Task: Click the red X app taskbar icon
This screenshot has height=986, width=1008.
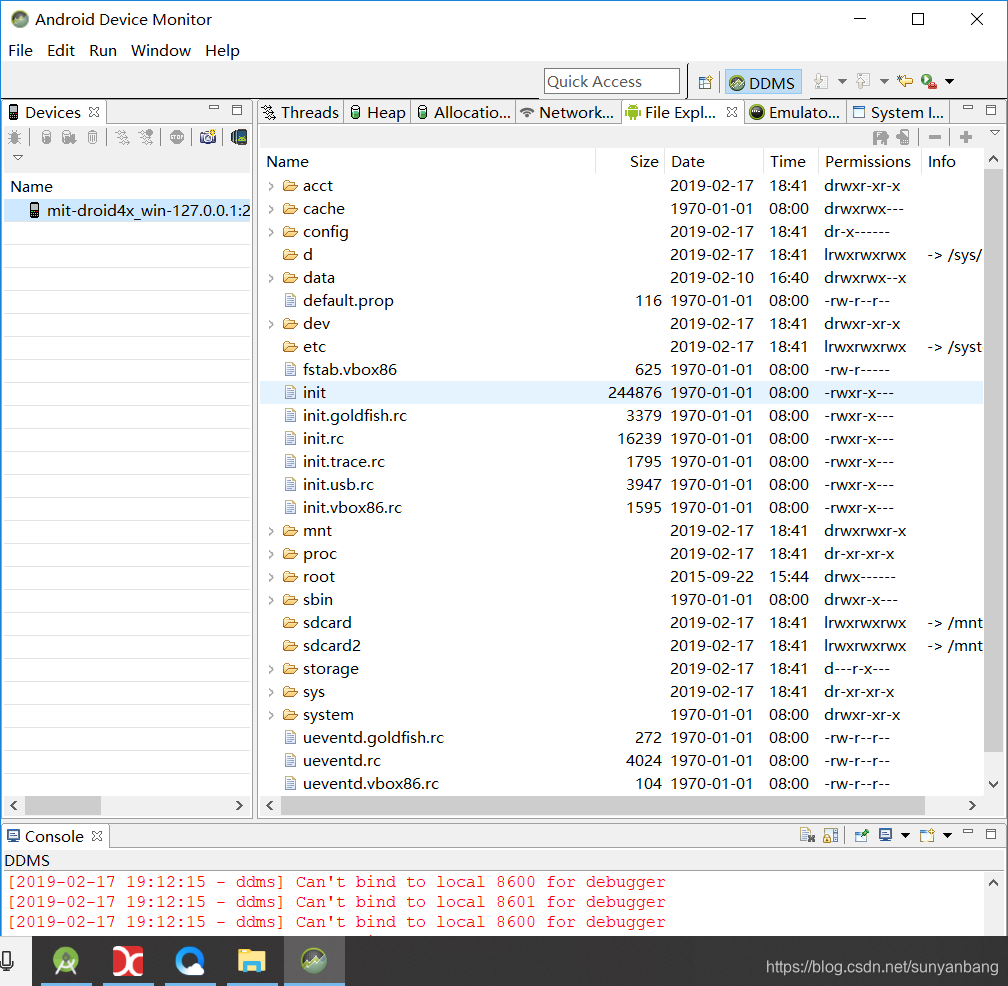Action: tap(128, 961)
